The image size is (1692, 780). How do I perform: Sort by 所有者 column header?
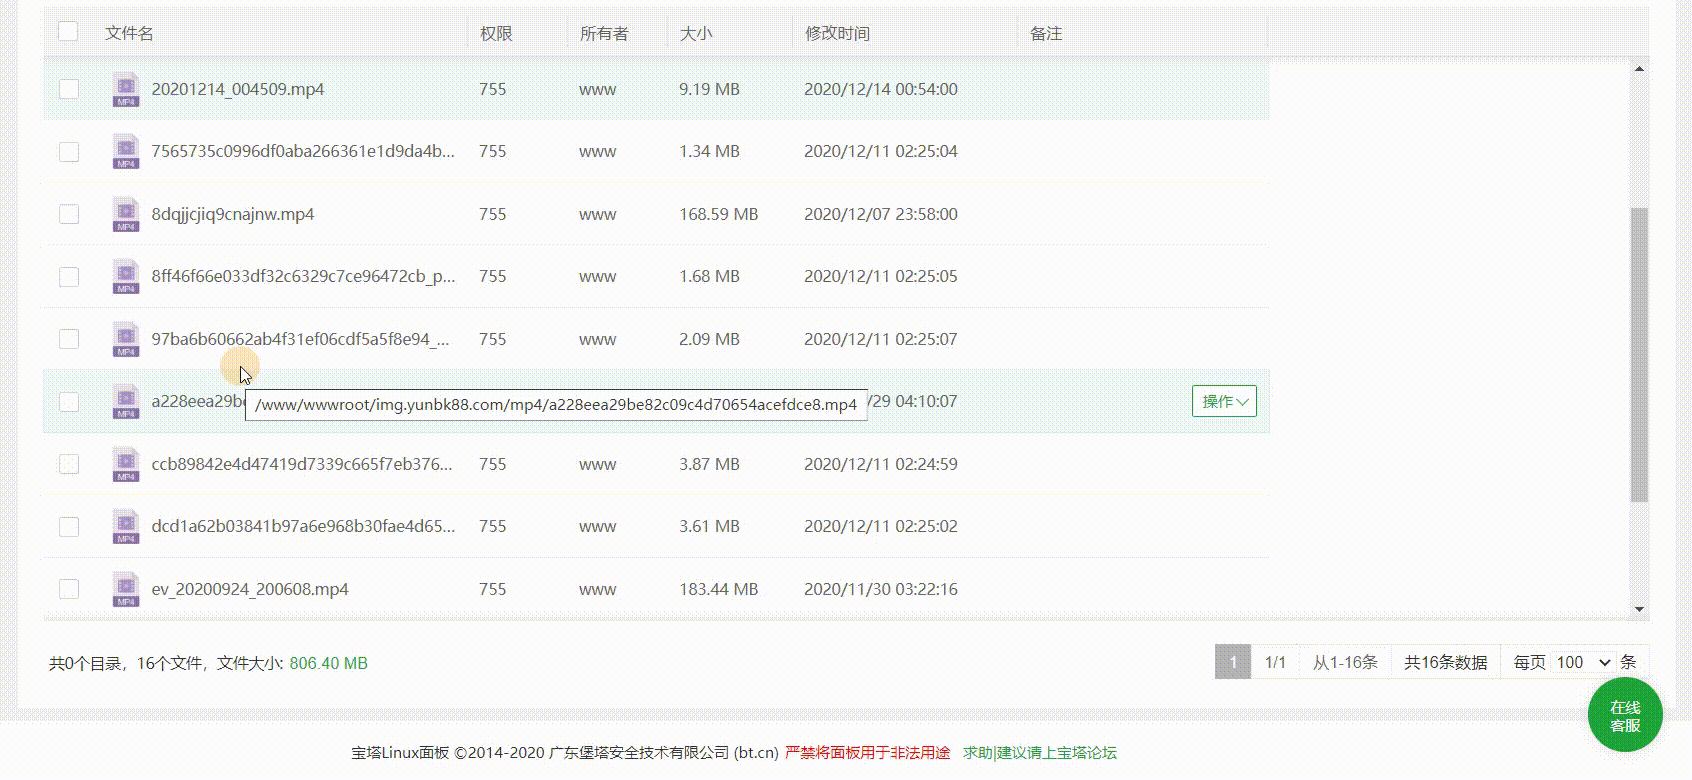tap(604, 33)
